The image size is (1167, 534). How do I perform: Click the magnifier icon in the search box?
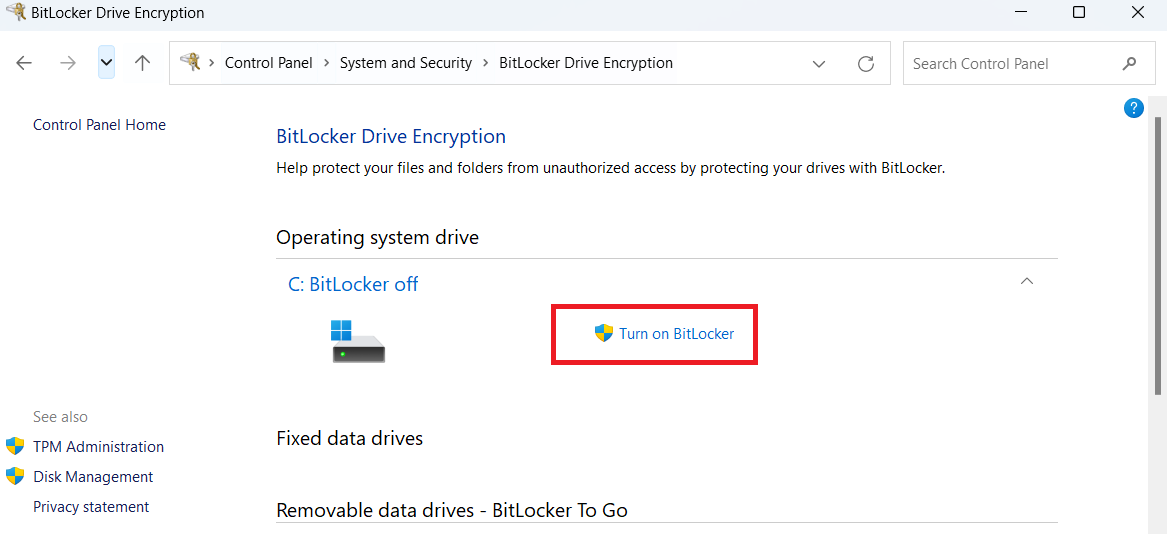point(1129,63)
